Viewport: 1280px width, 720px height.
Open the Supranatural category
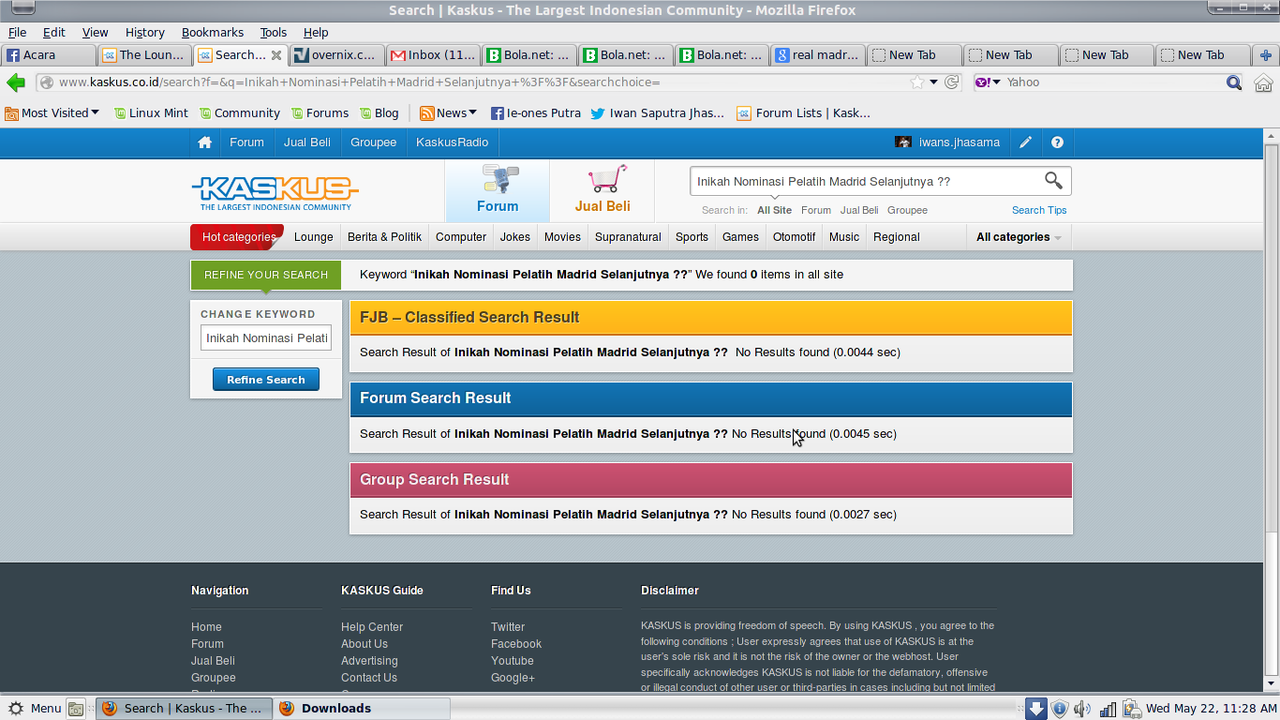pyautogui.click(x=628, y=237)
